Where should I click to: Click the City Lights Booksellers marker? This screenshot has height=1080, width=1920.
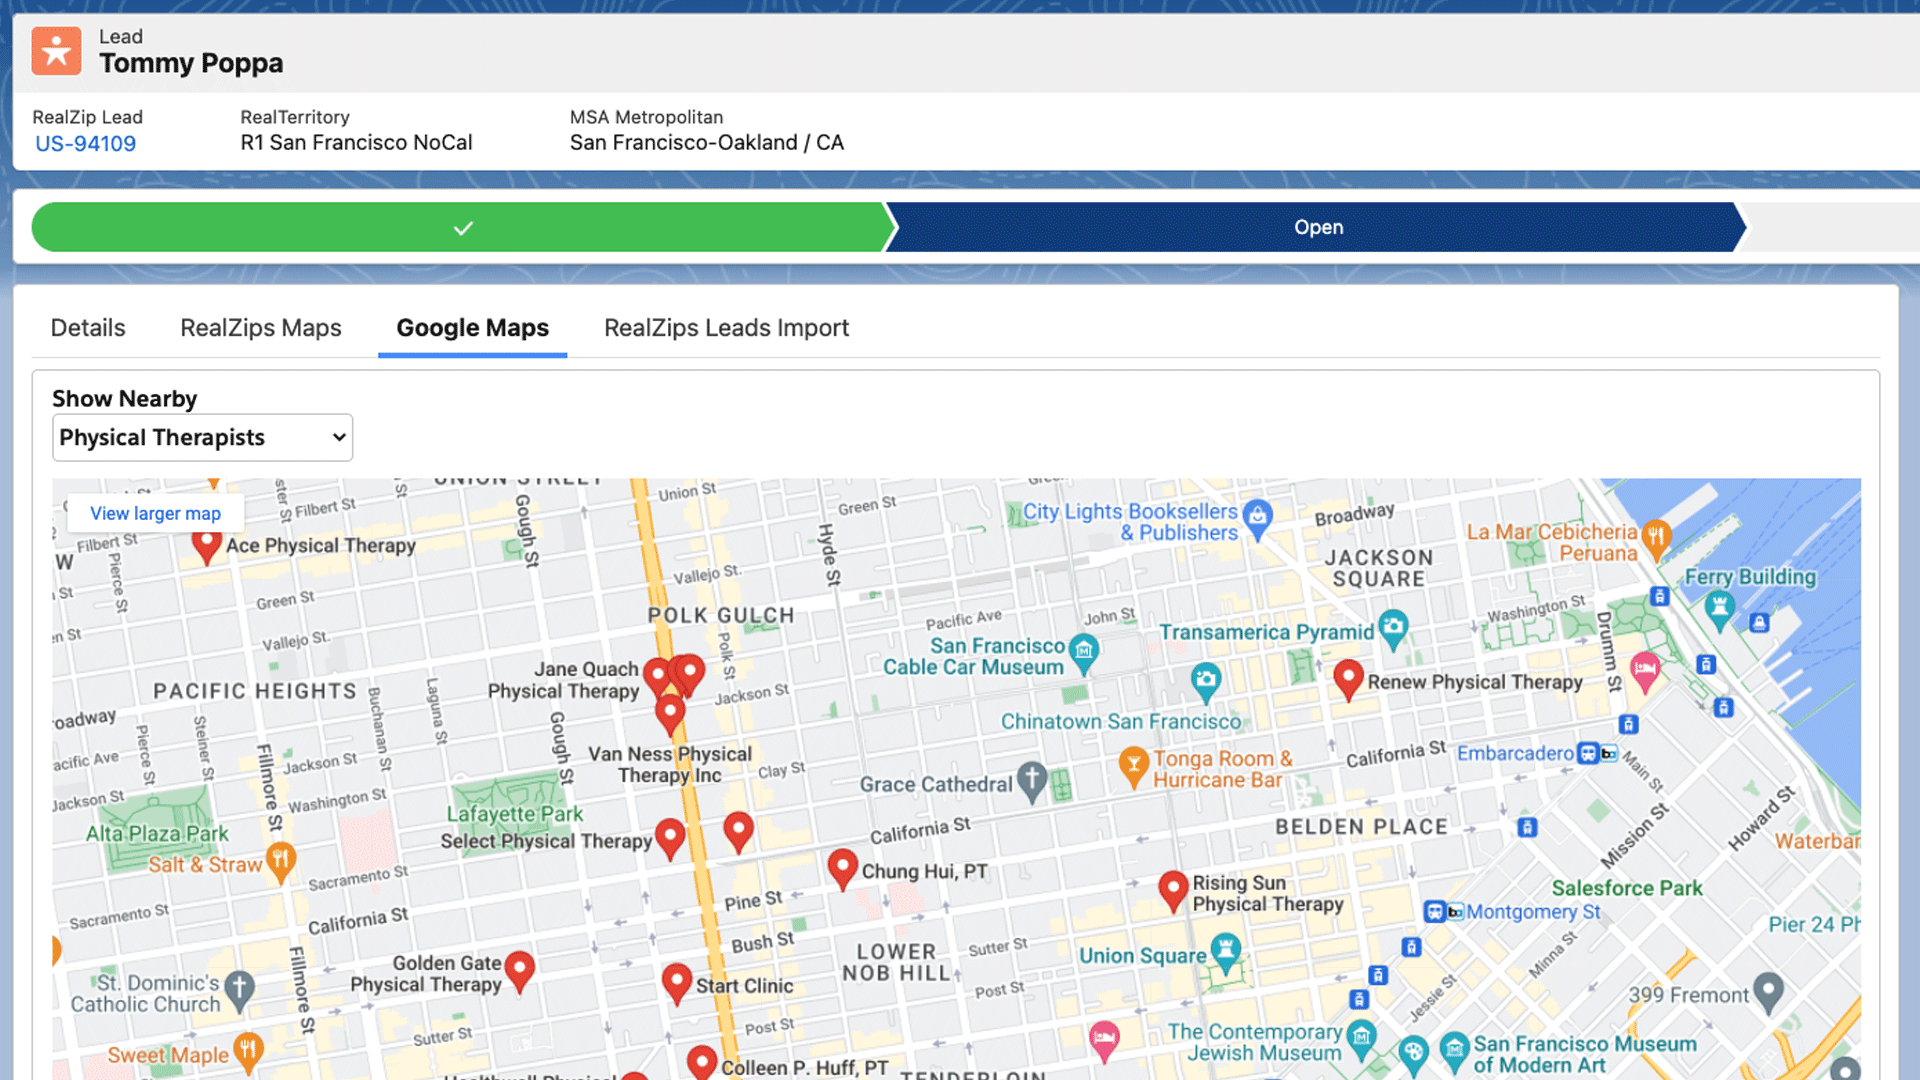(x=1257, y=518)
